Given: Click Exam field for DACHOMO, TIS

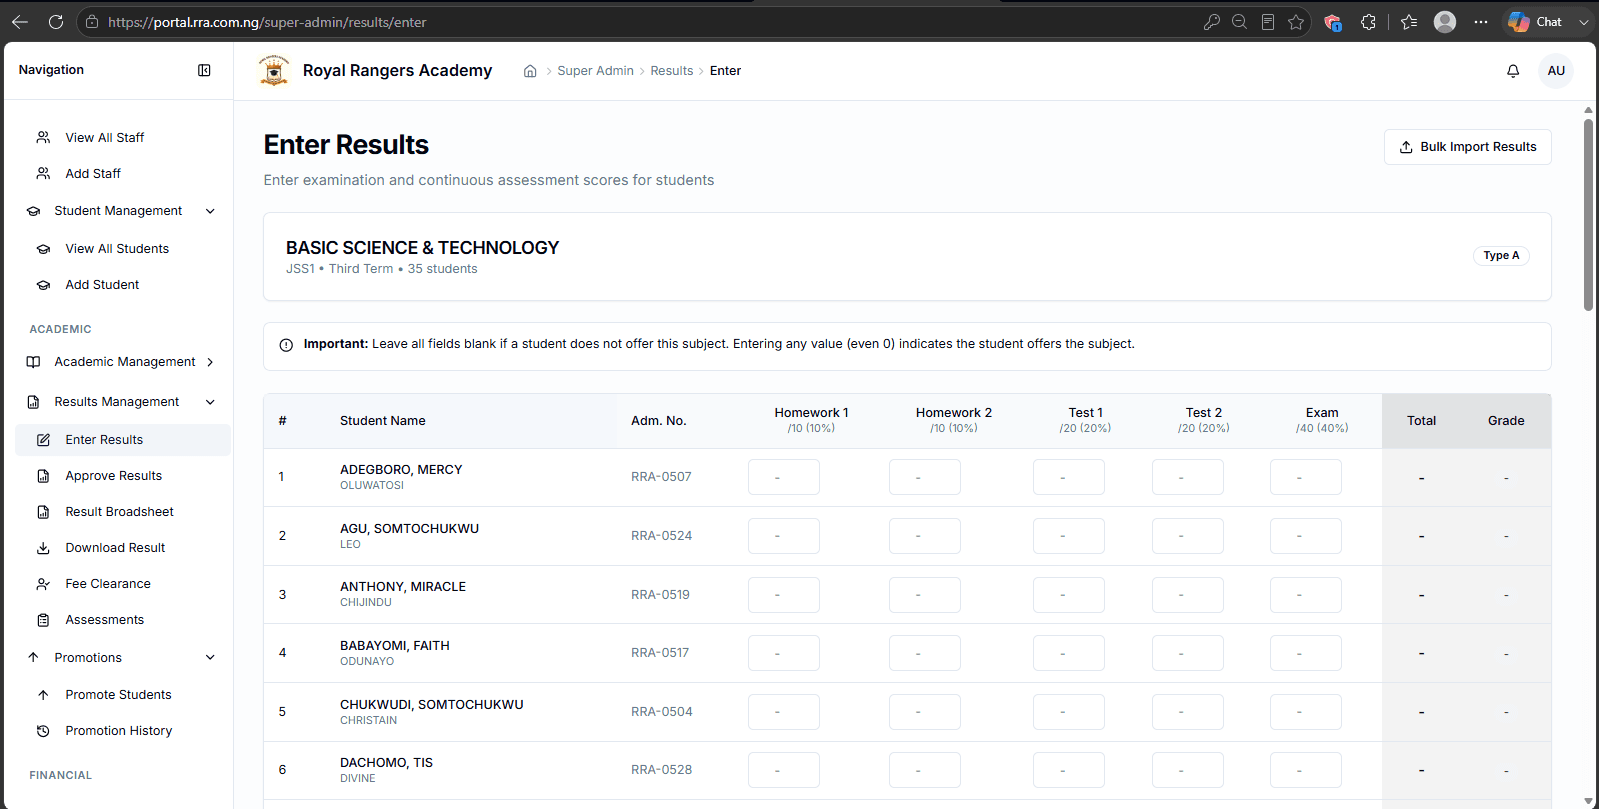Looking at the screenshot, I should tap(1305, 770).
